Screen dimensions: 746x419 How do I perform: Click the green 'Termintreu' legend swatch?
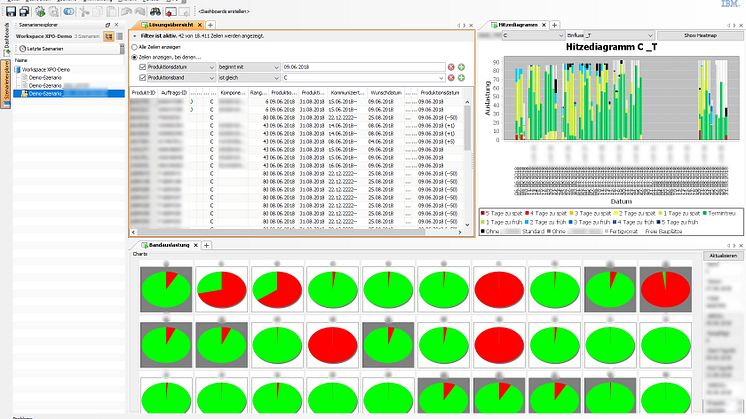(x=704, y=214)
